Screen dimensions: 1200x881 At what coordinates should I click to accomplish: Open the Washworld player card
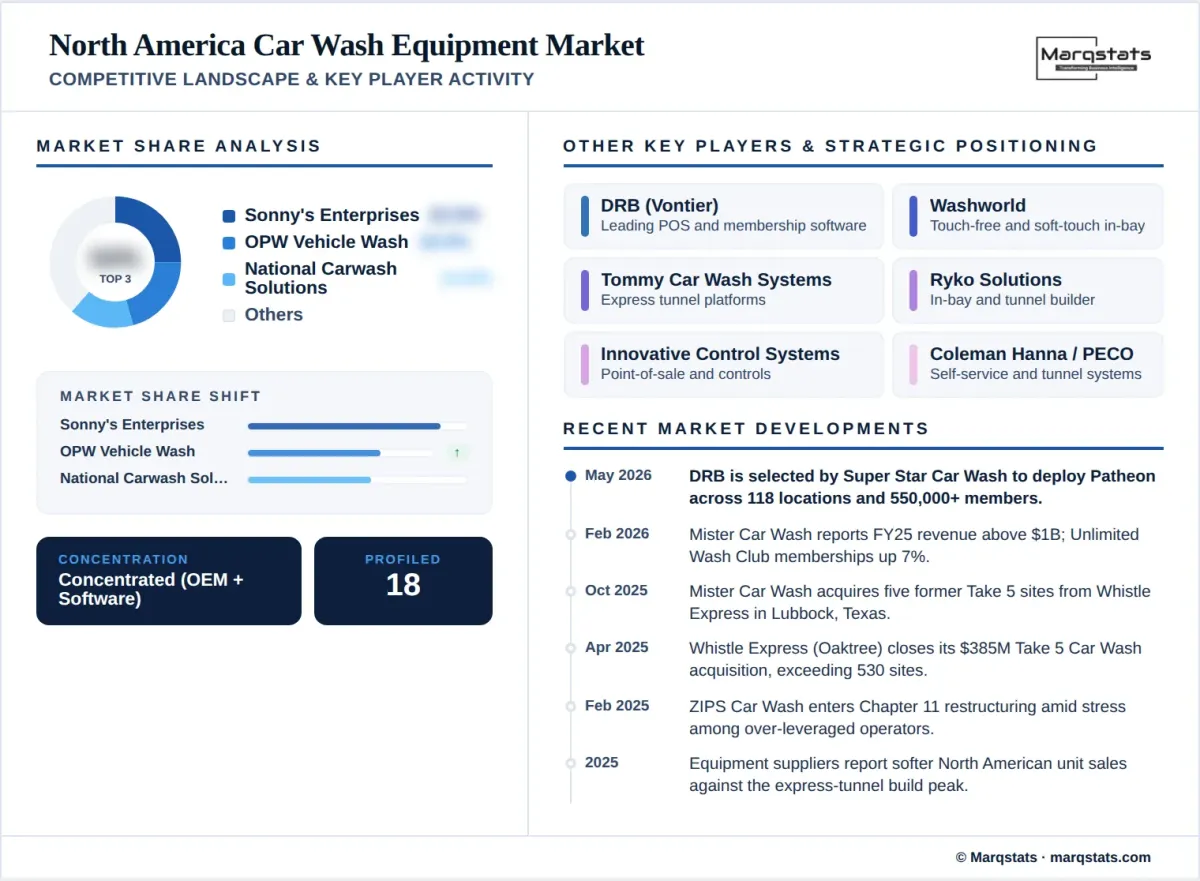(x=1028, y=215)
